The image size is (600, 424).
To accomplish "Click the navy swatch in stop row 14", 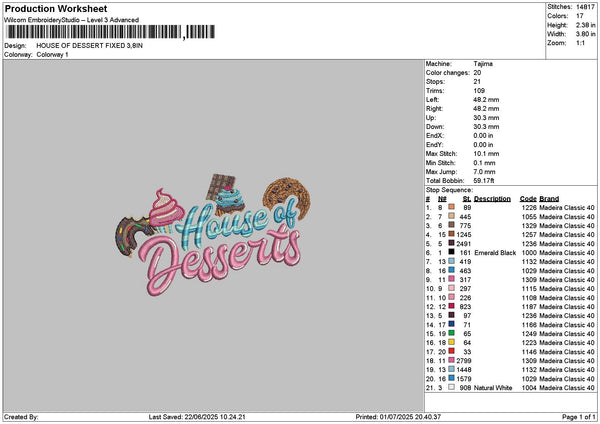I will 452,324.
